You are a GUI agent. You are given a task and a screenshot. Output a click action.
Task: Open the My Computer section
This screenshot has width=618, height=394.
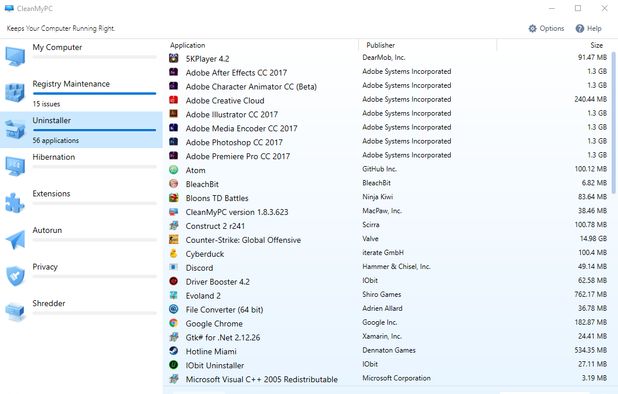pyautogui.click(x=81, y=56)
